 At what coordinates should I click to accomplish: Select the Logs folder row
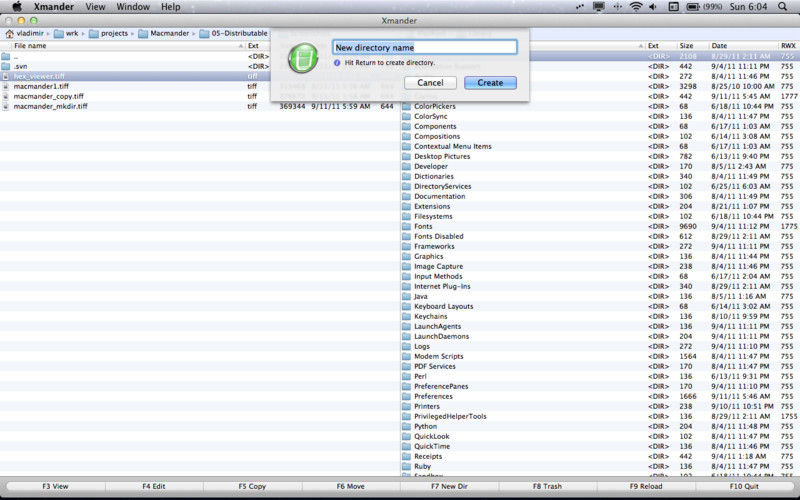click(x=600, y=346)
